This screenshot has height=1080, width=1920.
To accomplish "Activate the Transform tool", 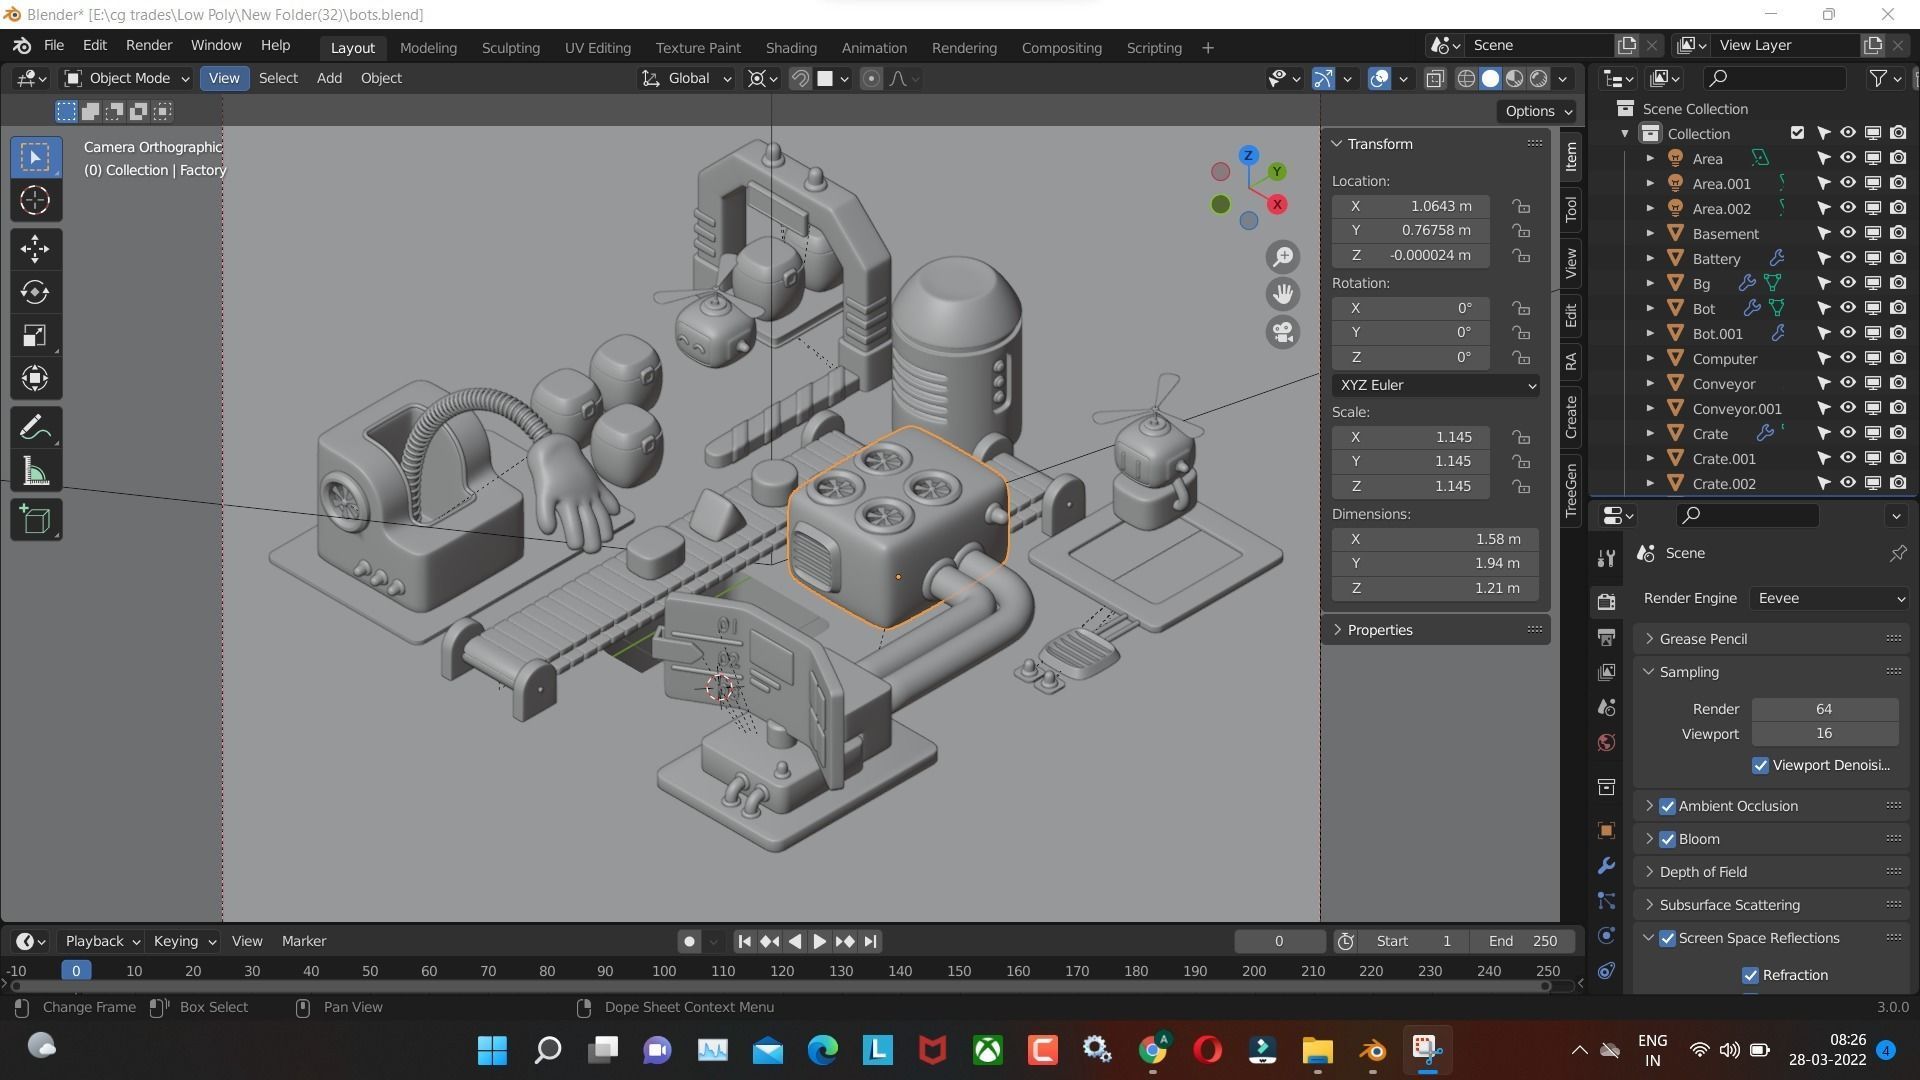I will (35, 379).
